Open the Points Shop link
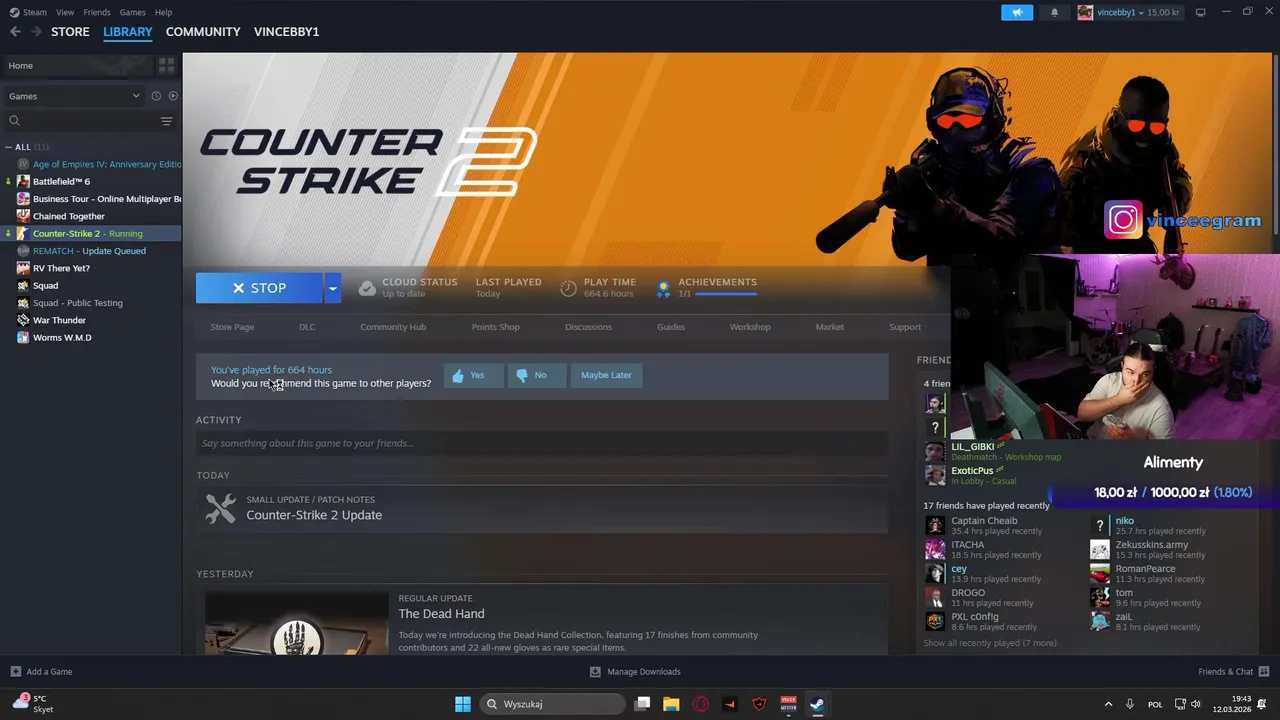The image size is (1280, 720). coord(496,327)
